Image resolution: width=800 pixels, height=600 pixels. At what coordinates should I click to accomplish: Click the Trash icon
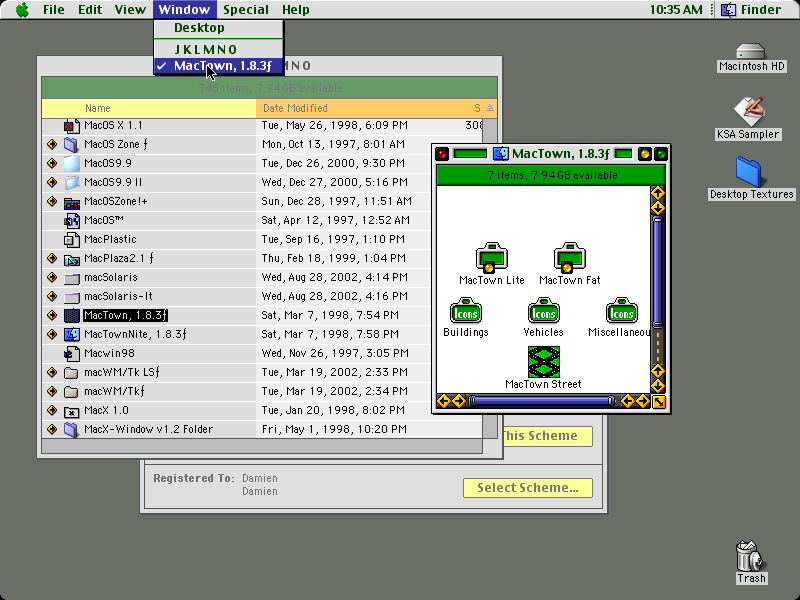(x=751, y=556)
